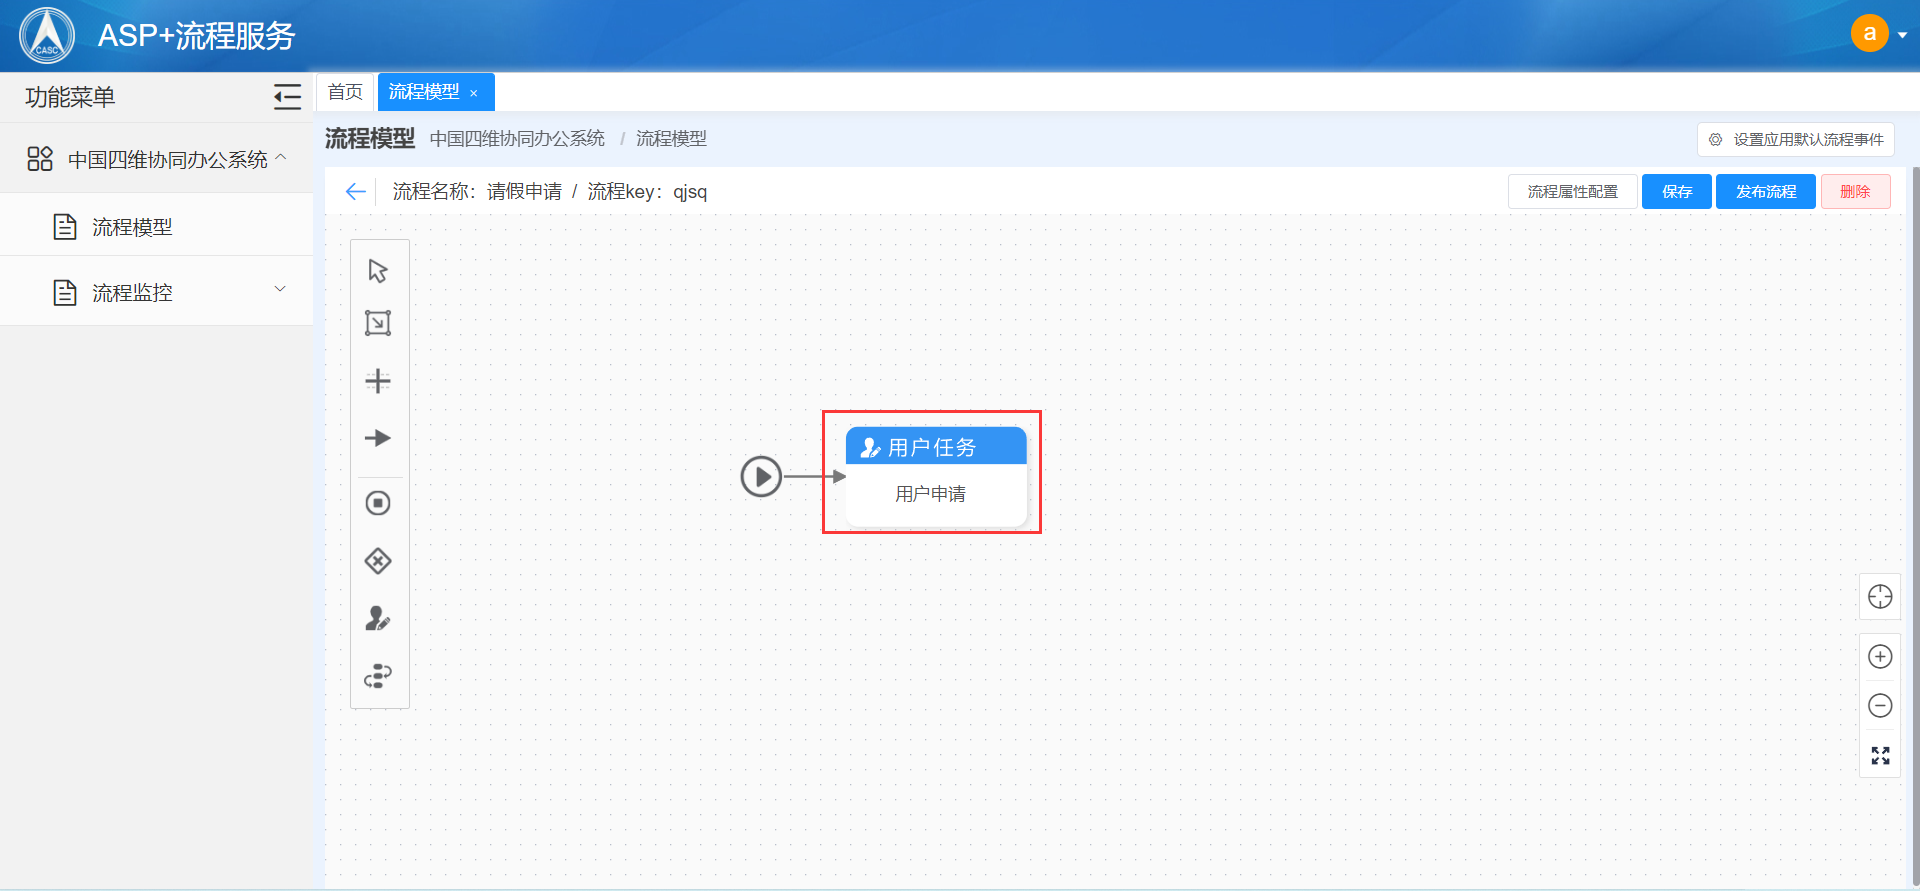The image size is (1920, 891).
Task: Pick the space tool plus icon
Action: pyautogui.click(x=378, y=381)
